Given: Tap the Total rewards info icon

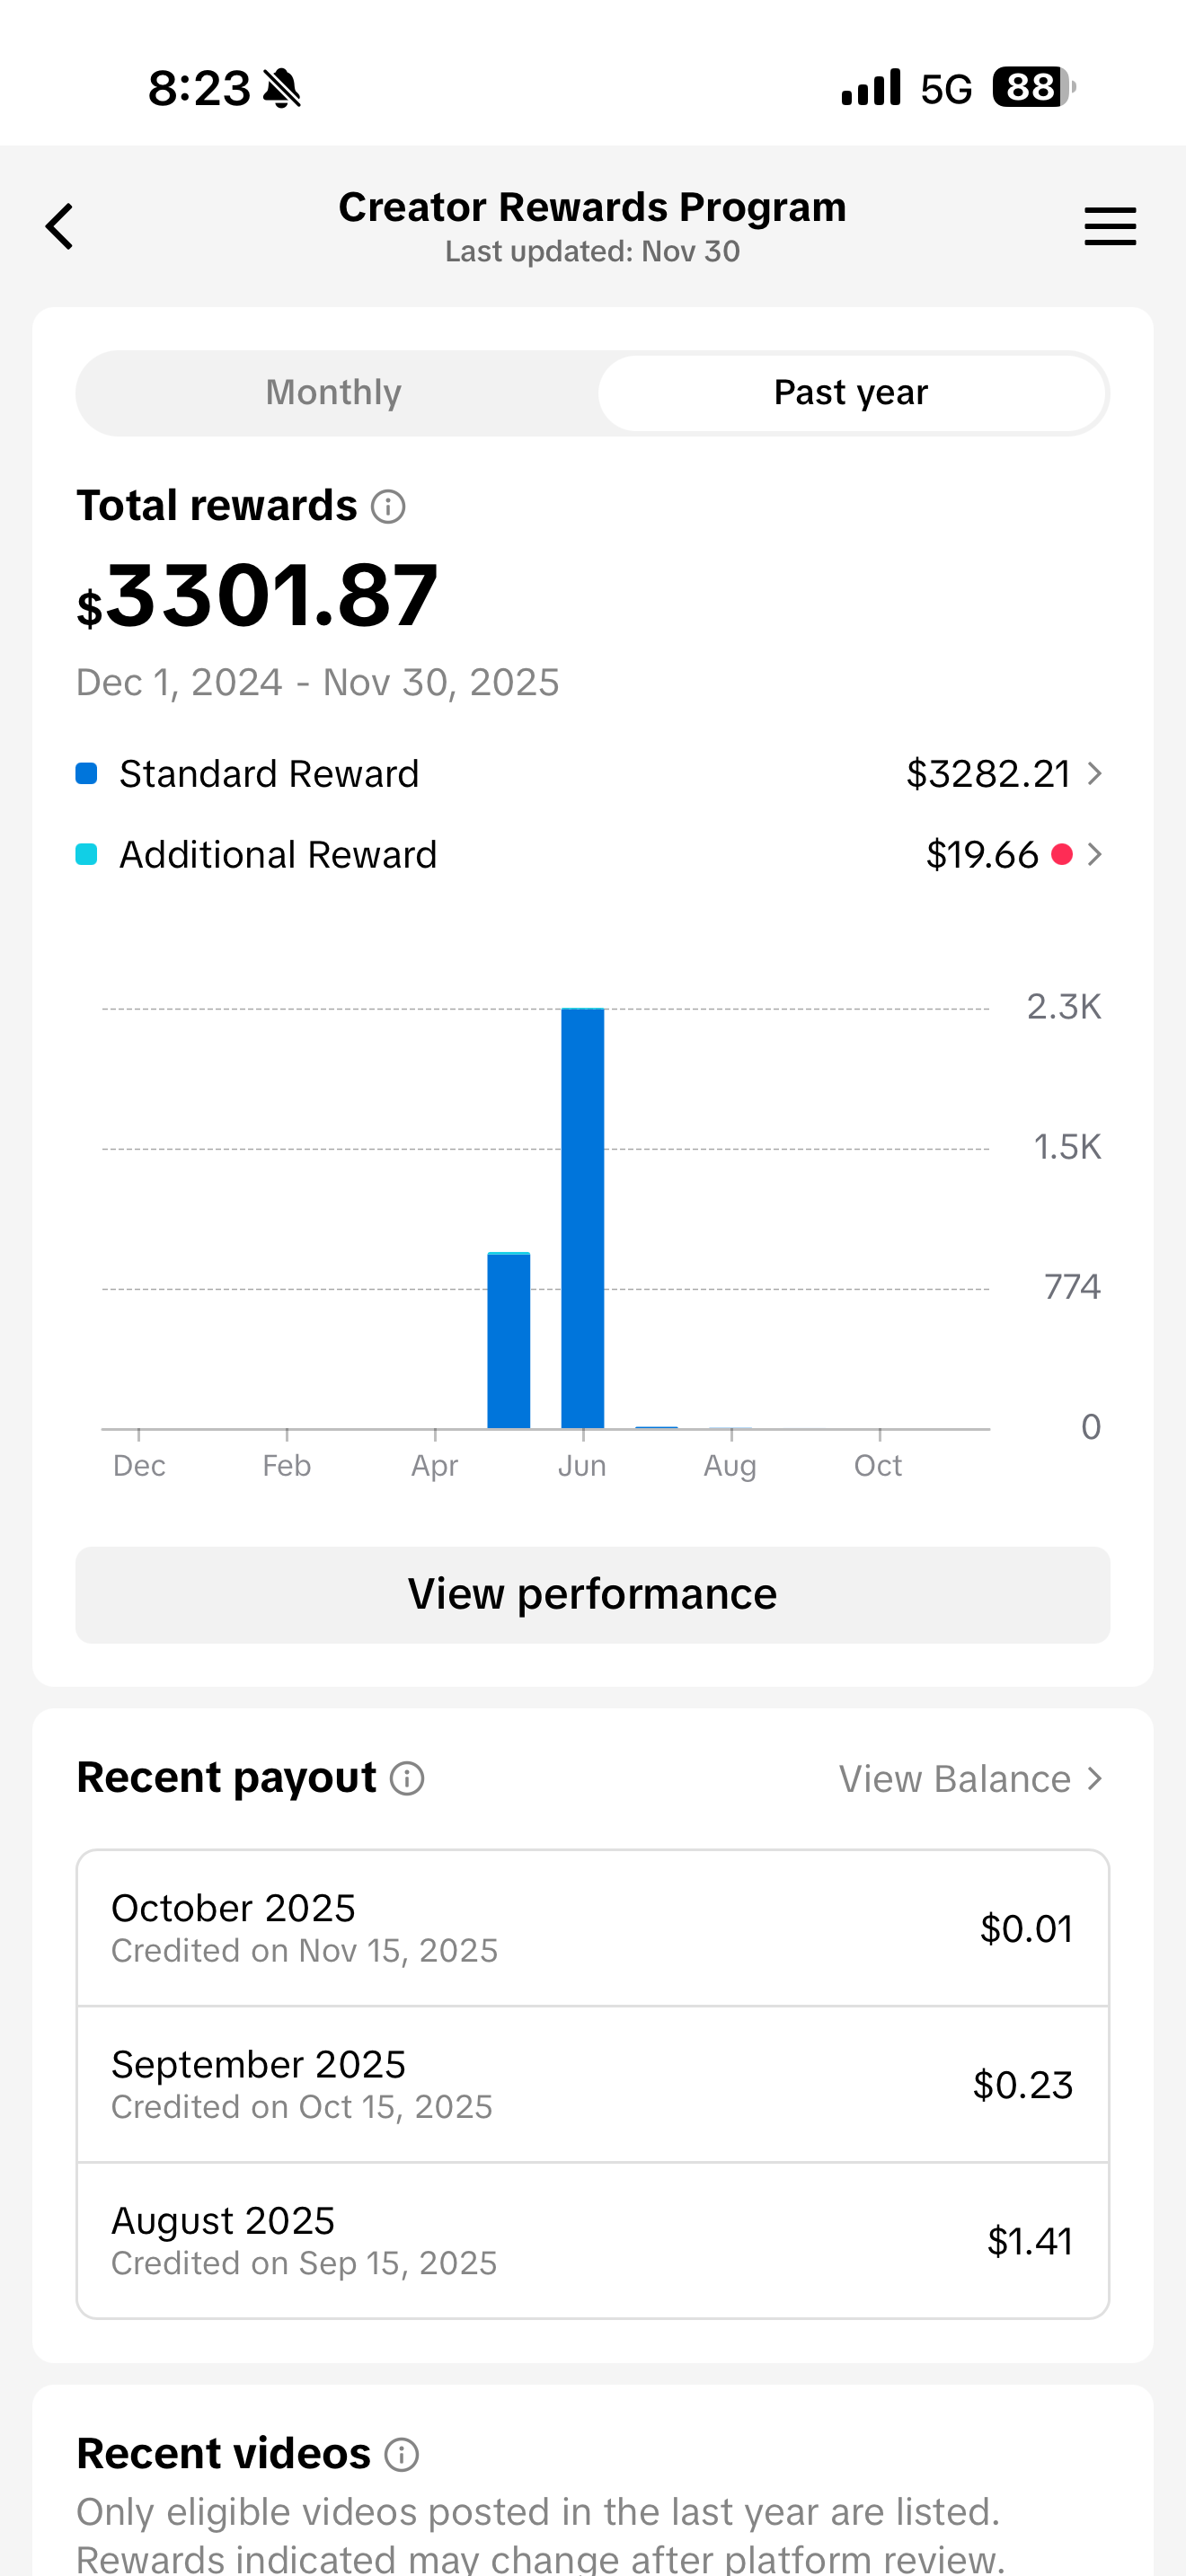Looking at the screenshot, I should tap(388, 507).
